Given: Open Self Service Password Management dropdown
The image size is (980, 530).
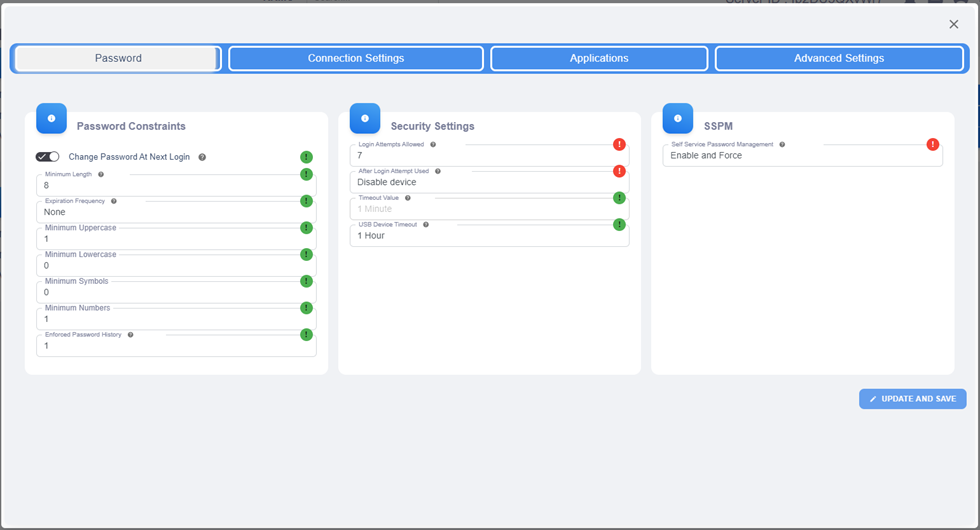Looking at the screenshot, I should pyautogui.click(x=801, y=156).
